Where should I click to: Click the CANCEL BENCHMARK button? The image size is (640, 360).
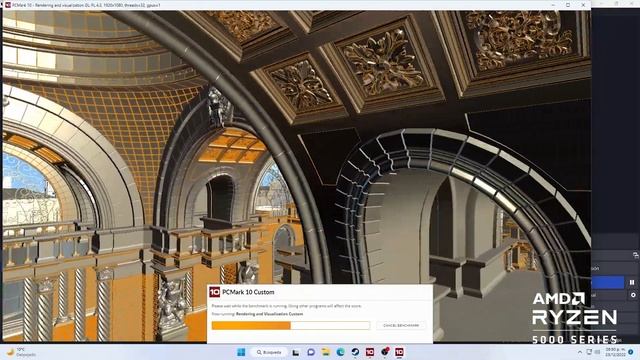coord(401,325)
